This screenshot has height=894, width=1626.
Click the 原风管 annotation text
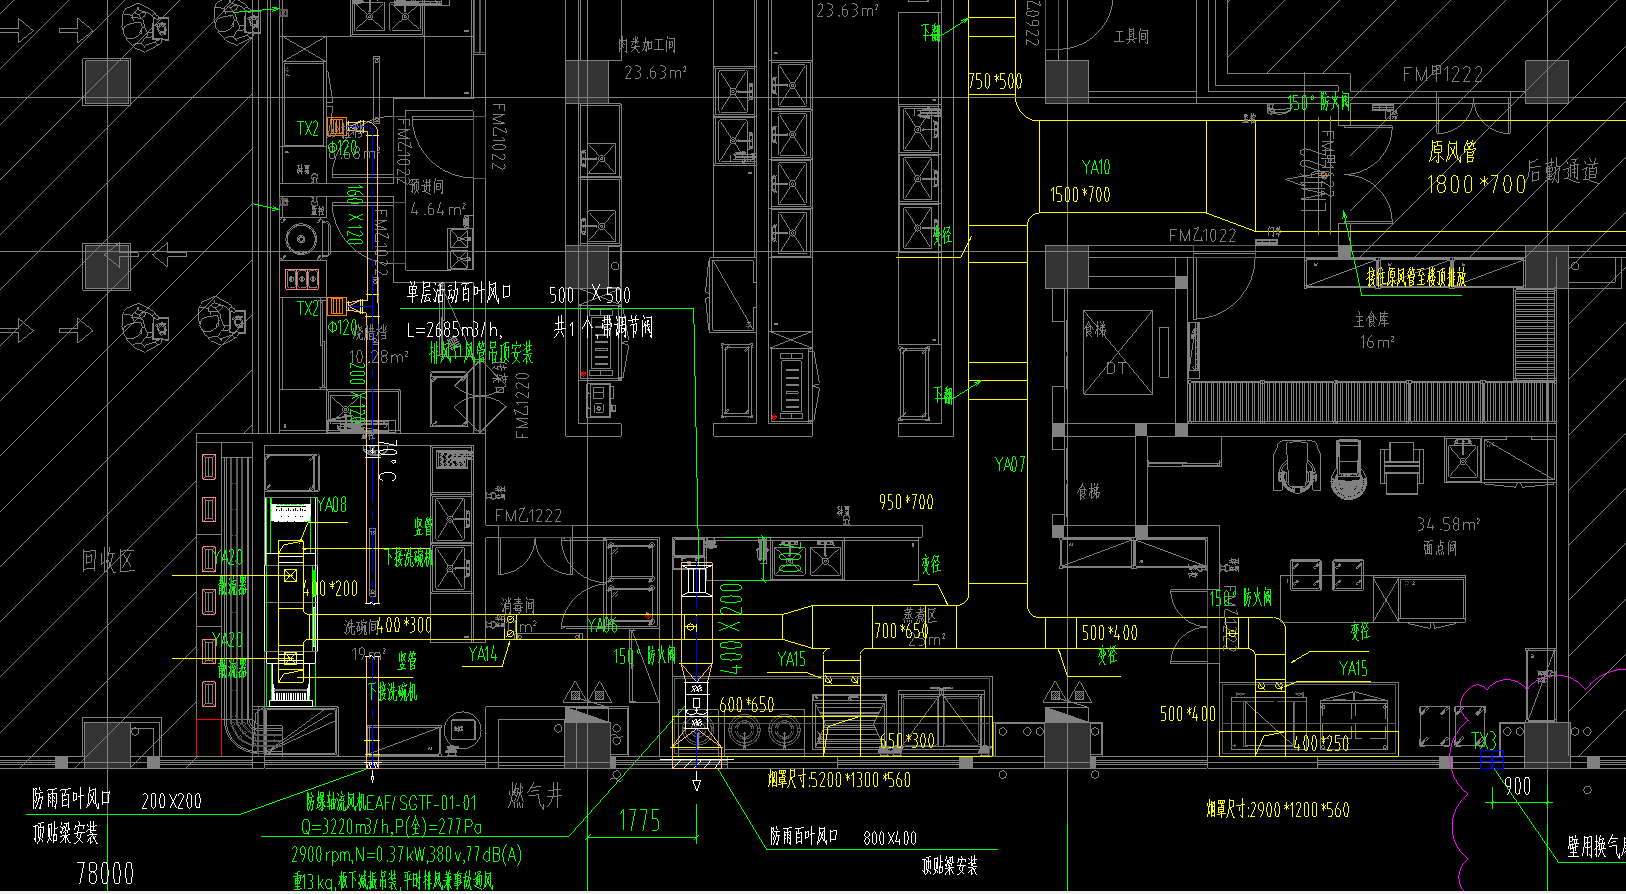1453,152
